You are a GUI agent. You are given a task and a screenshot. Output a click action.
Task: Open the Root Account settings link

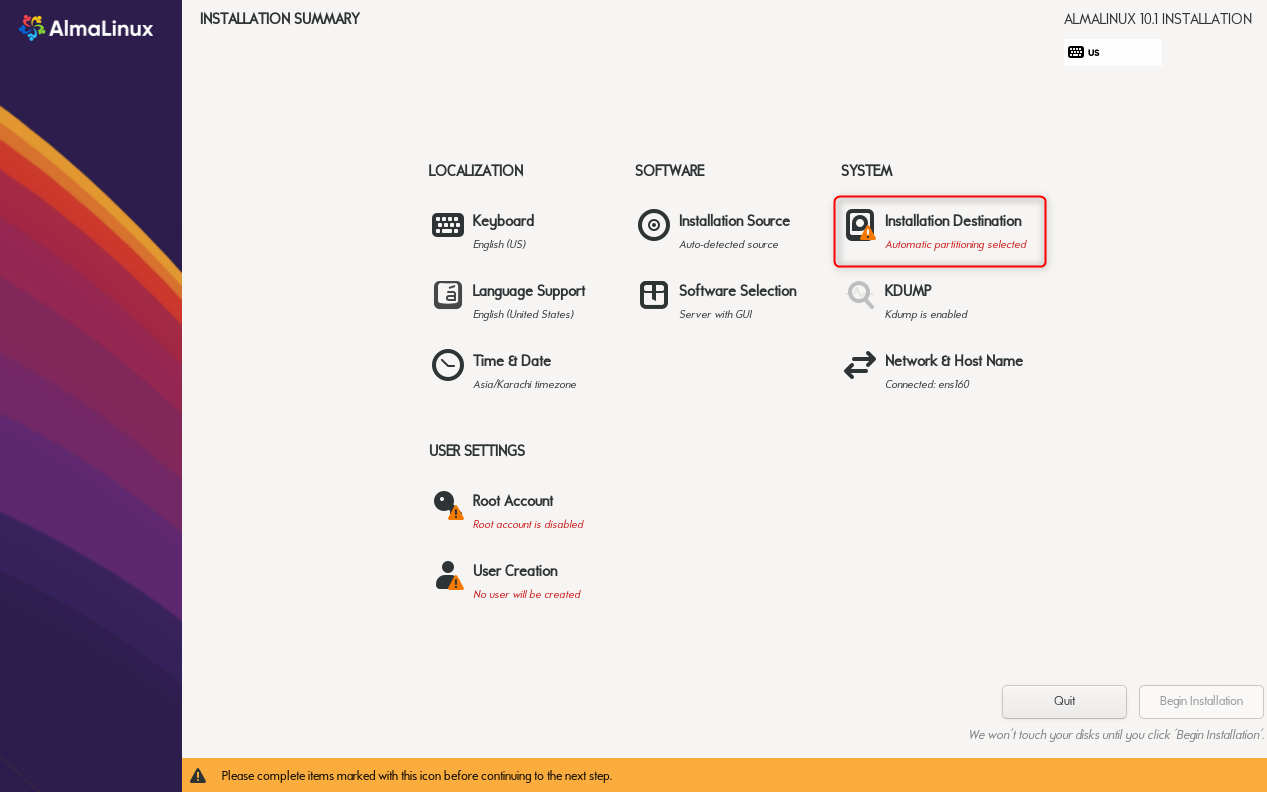[x=512, y=500]
